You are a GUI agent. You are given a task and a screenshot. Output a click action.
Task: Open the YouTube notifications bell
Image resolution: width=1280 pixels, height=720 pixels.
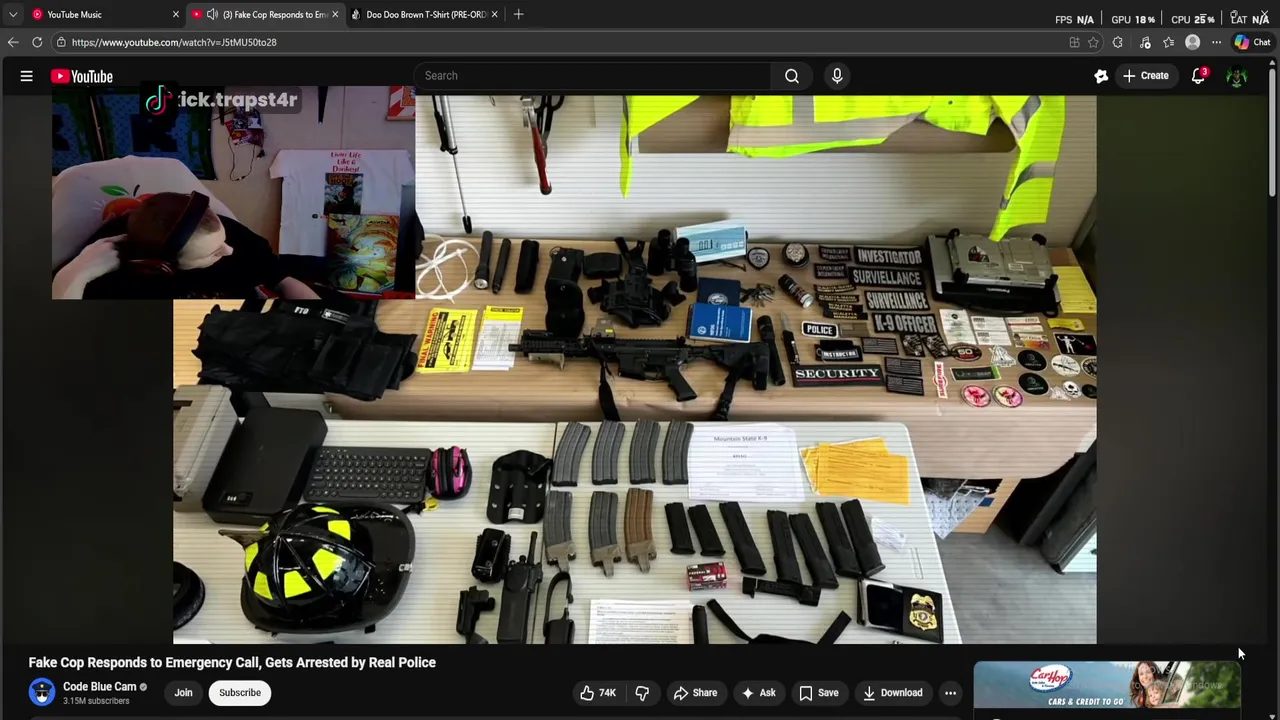point(1198,76)
